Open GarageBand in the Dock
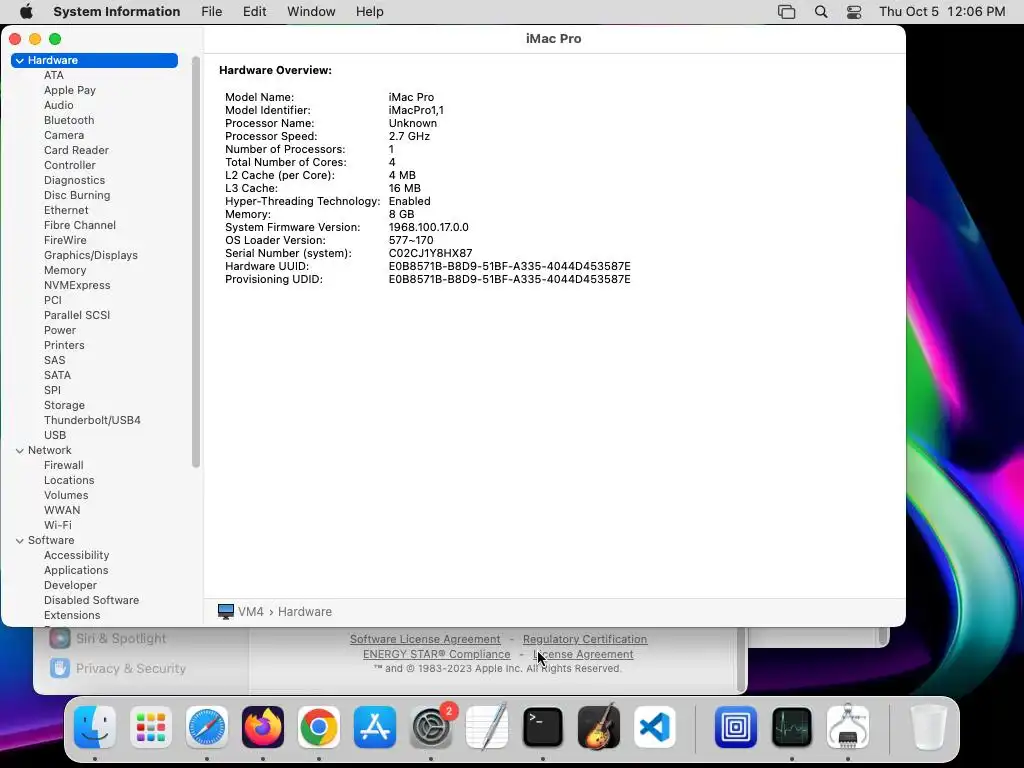This screenshot has height=768, width=1024. pyautogui.click(x=599, y=727)
